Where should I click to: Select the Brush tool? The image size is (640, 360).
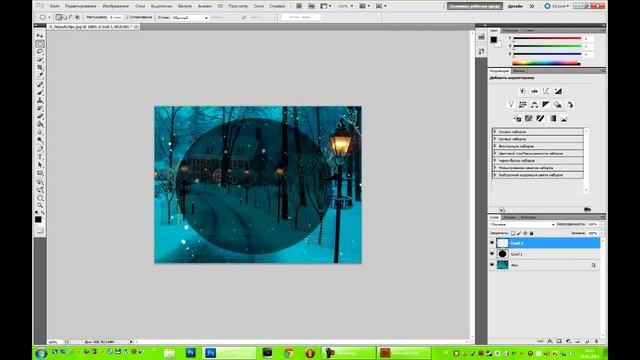tap(40, 93)
